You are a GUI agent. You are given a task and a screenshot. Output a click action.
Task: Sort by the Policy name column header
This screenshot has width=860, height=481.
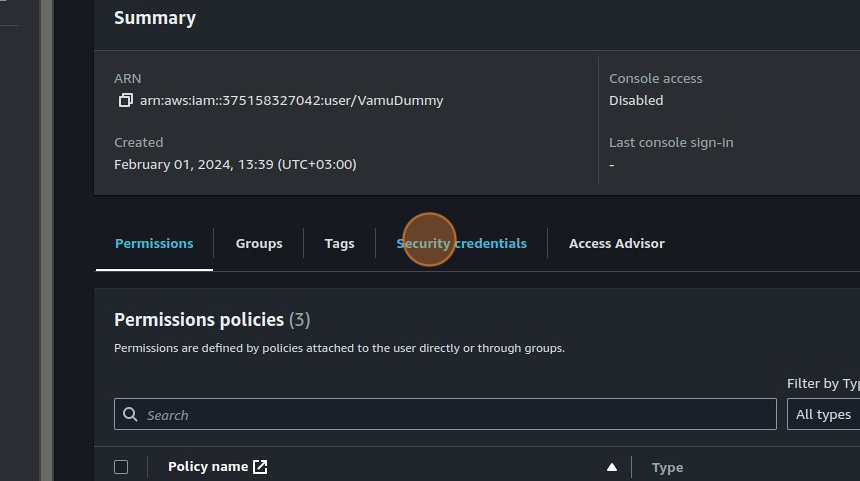[x=207, y=466]
